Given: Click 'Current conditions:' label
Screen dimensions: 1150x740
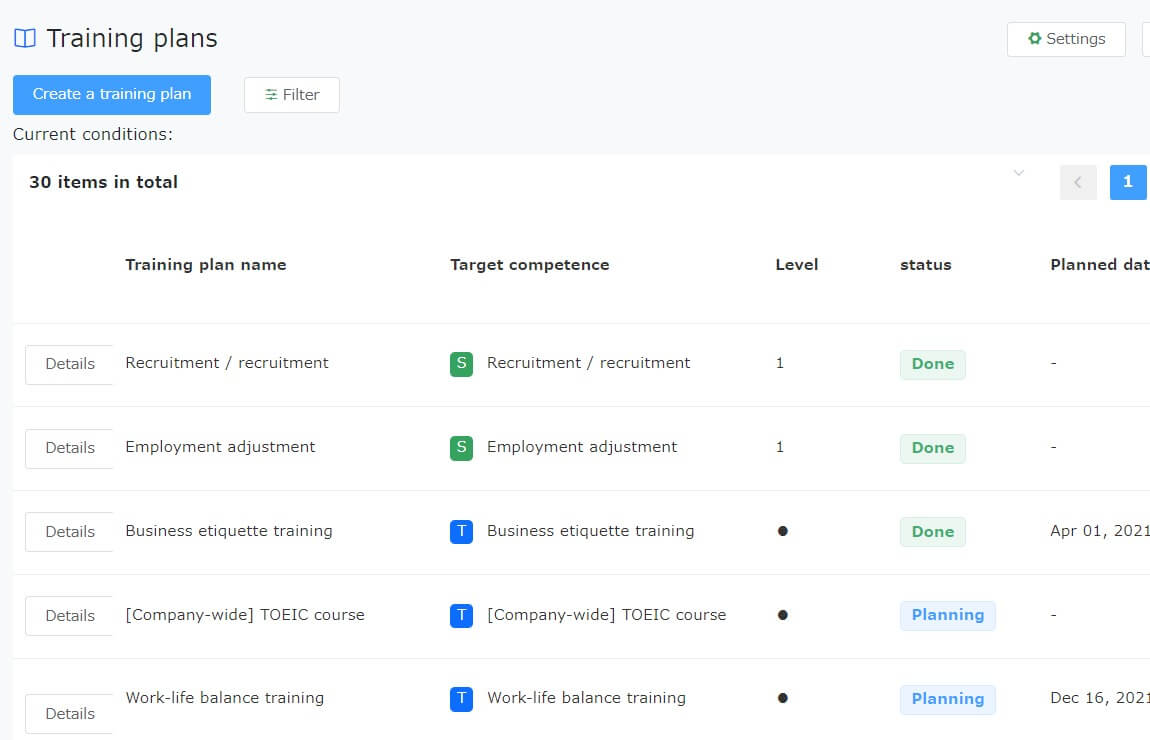Looking at the screenshot, I should 93,134.
